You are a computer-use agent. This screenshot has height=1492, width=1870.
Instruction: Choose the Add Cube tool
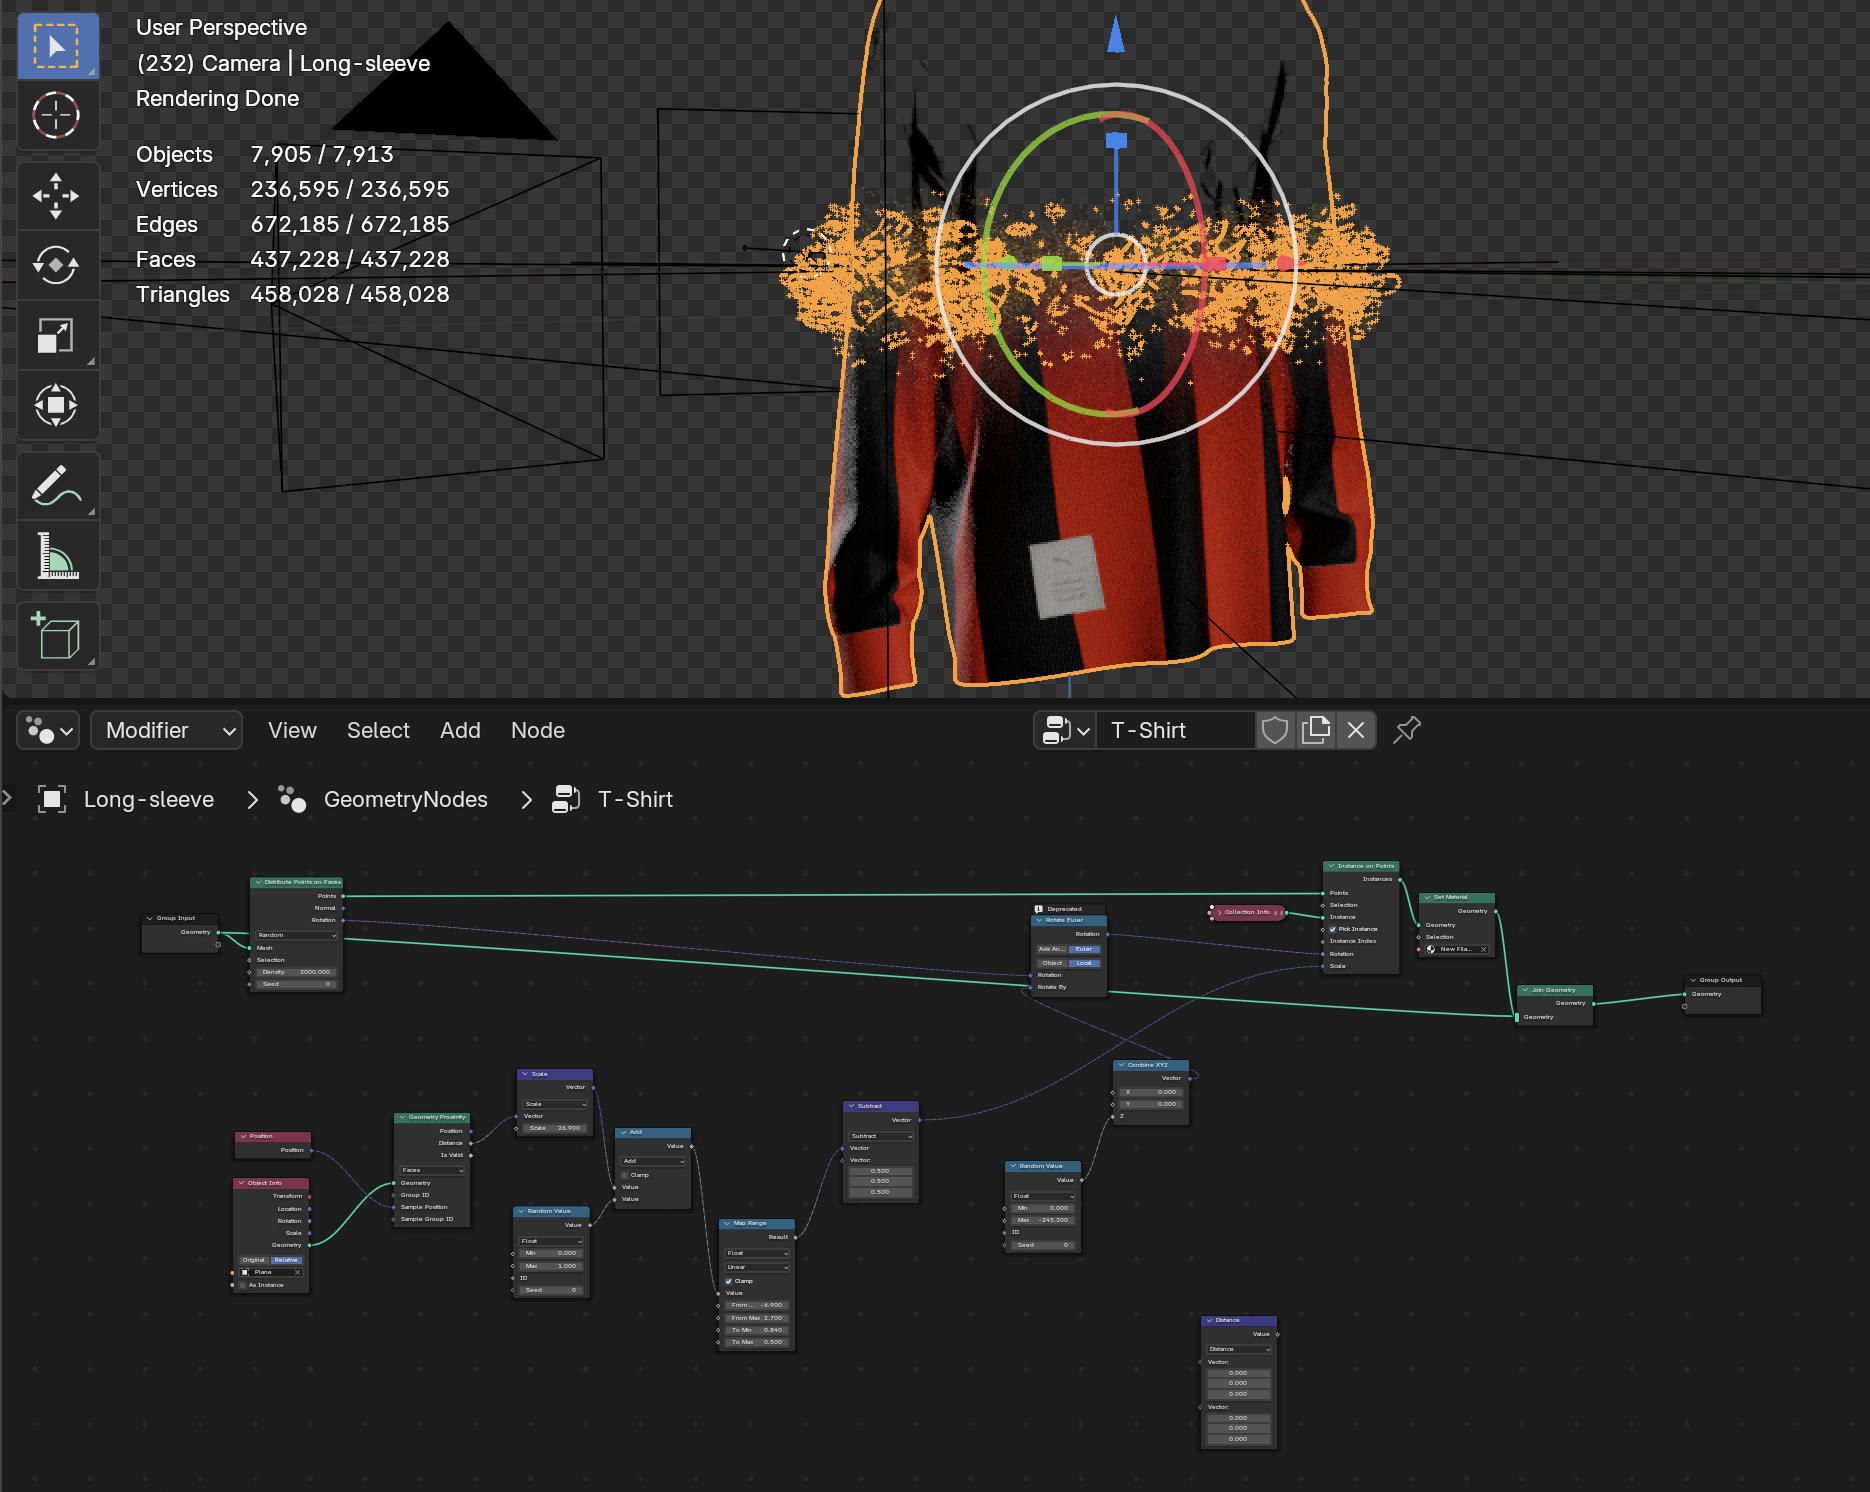point(57,635)
